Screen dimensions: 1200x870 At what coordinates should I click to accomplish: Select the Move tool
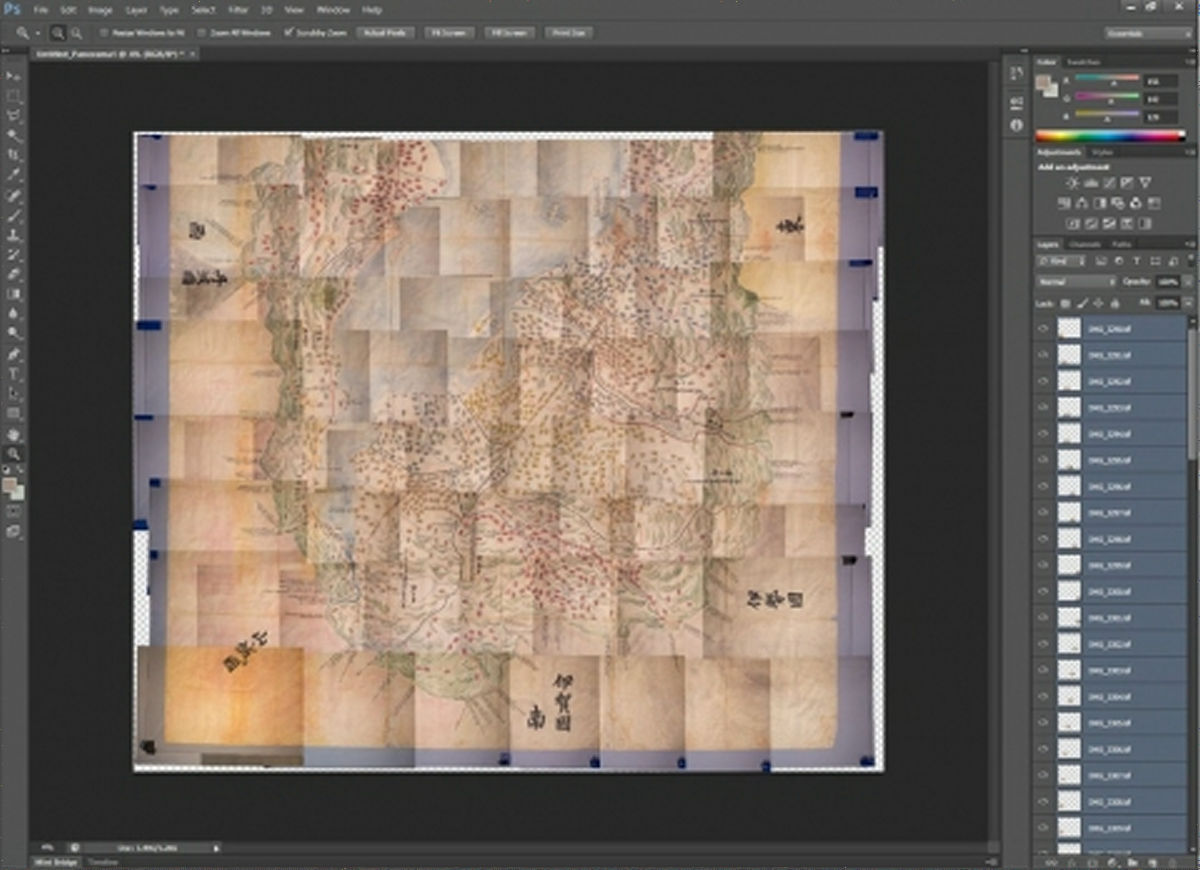pyautogui.click(x=14, y=77)
